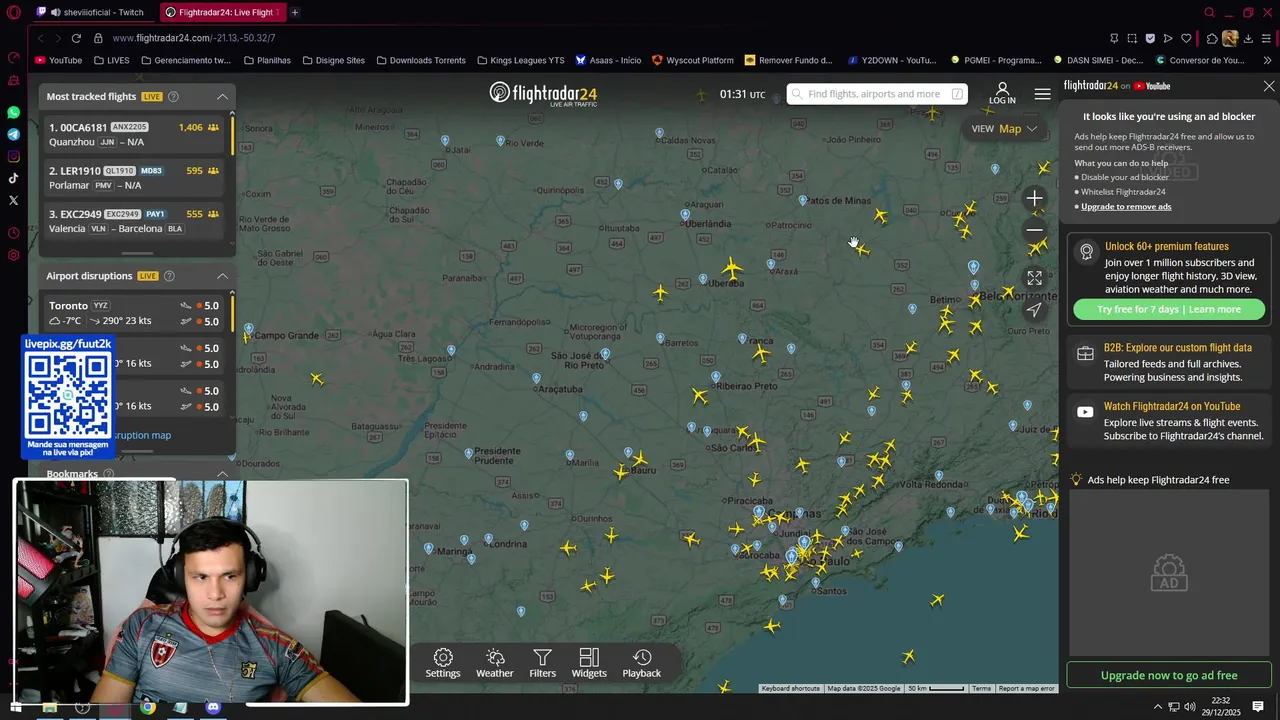Open Windows Start menu
The image size is (1280, 720).
click(15, 707)
